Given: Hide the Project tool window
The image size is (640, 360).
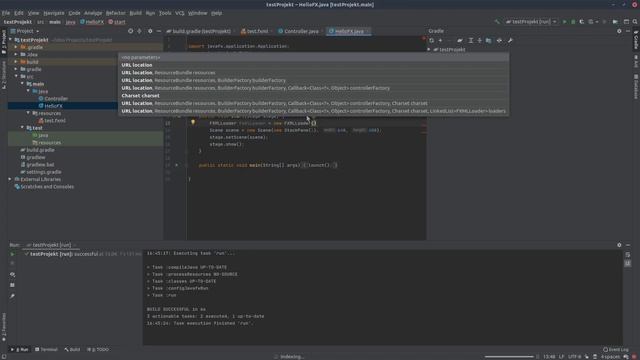Looking at the screenshot, I should [159, 31].
